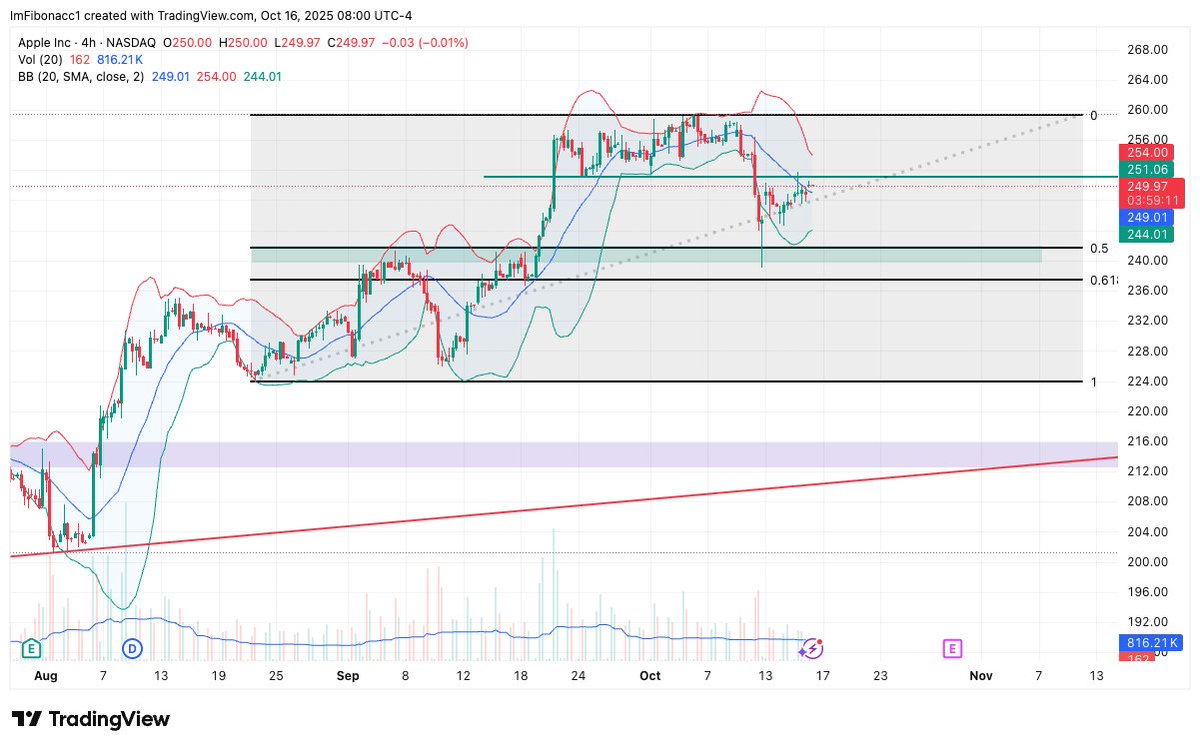Open the purple upcoming earnings E marker

click(x=952, y=649)
